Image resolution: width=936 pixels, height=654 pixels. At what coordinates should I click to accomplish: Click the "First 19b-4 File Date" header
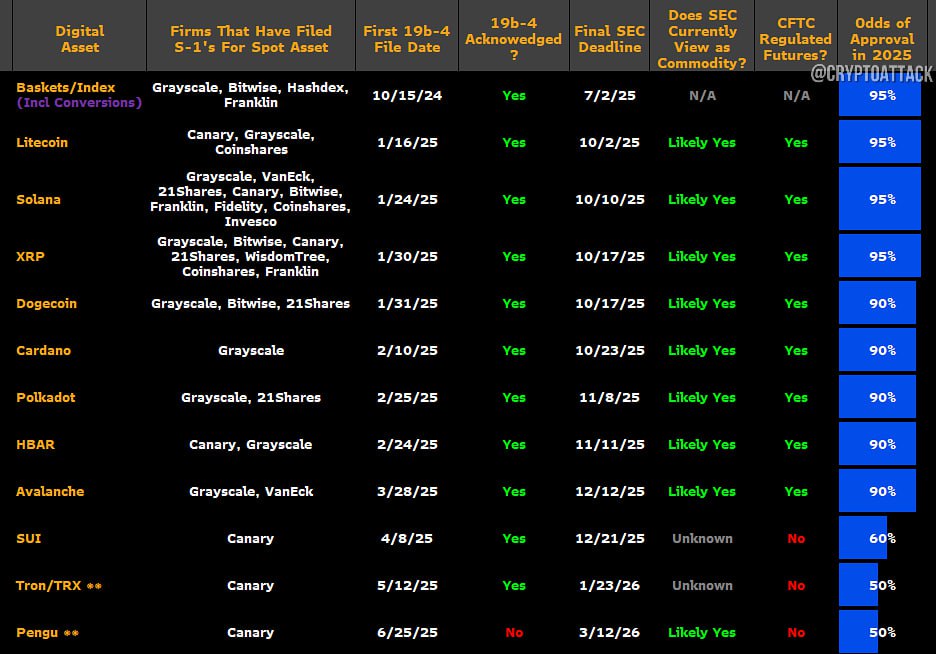[x=407, y=39]
